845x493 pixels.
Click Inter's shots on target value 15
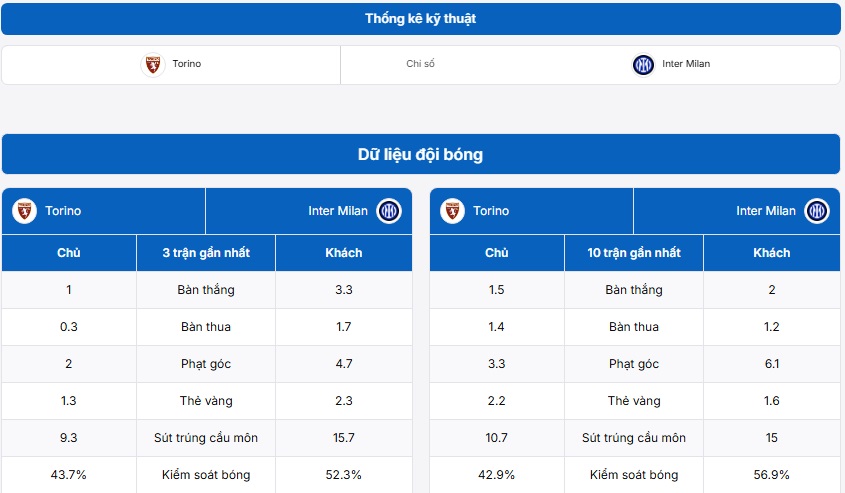[772, 438]
